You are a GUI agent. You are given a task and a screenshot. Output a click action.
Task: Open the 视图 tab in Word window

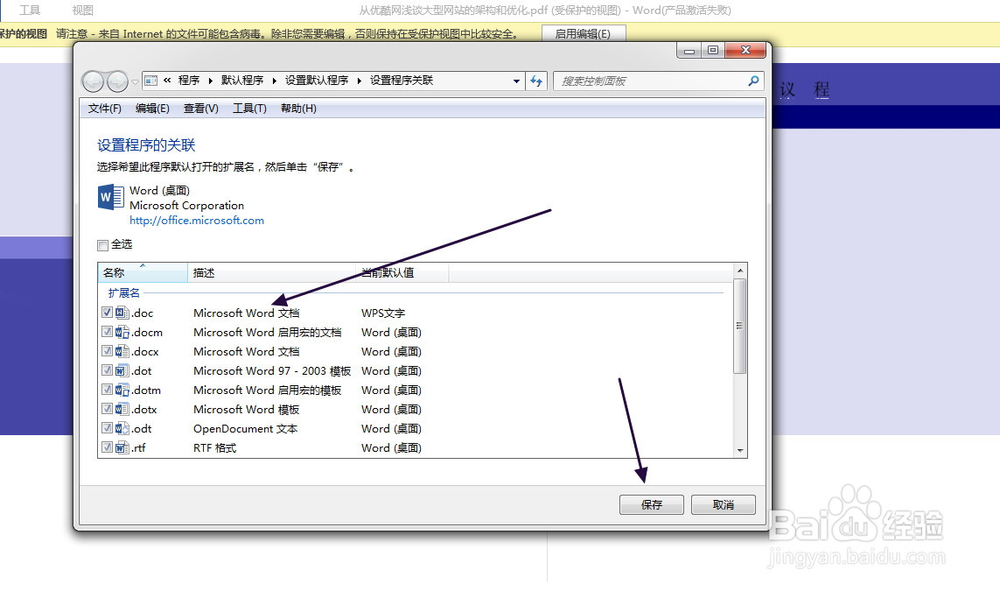click(83, 10)
